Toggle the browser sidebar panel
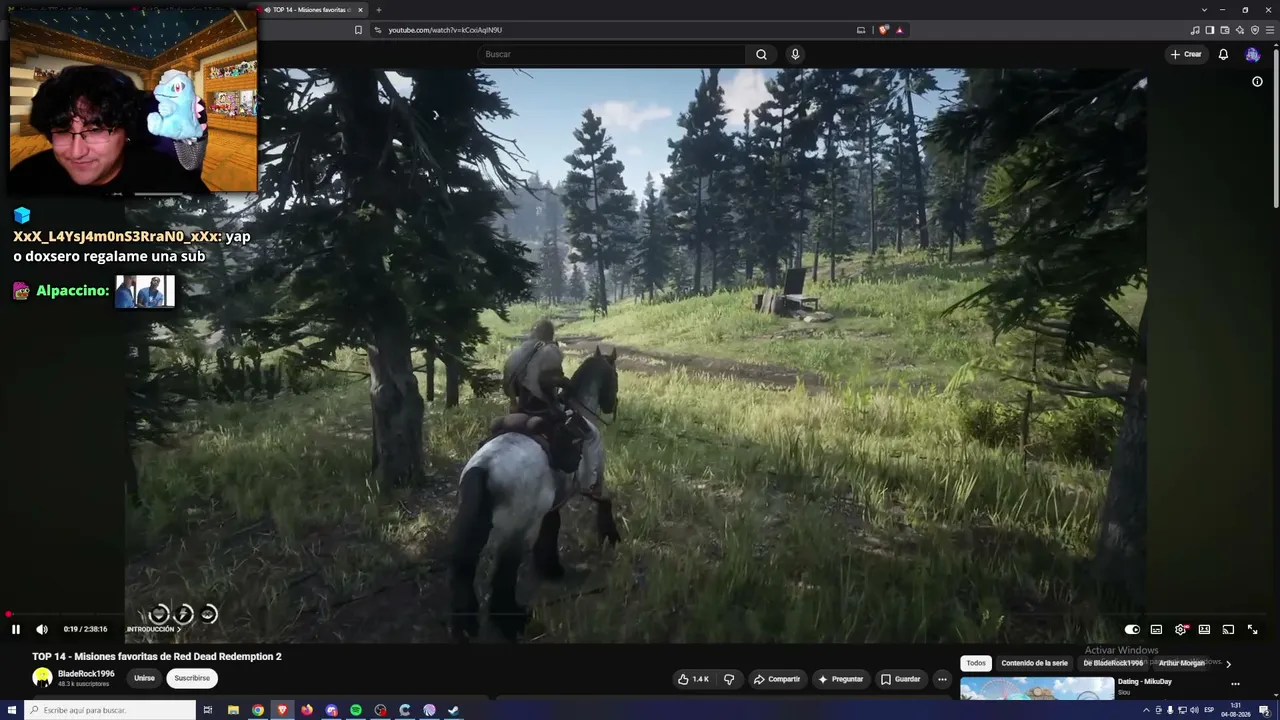The width and height of the screenshot is (1280, 720). coord(1210,30)
